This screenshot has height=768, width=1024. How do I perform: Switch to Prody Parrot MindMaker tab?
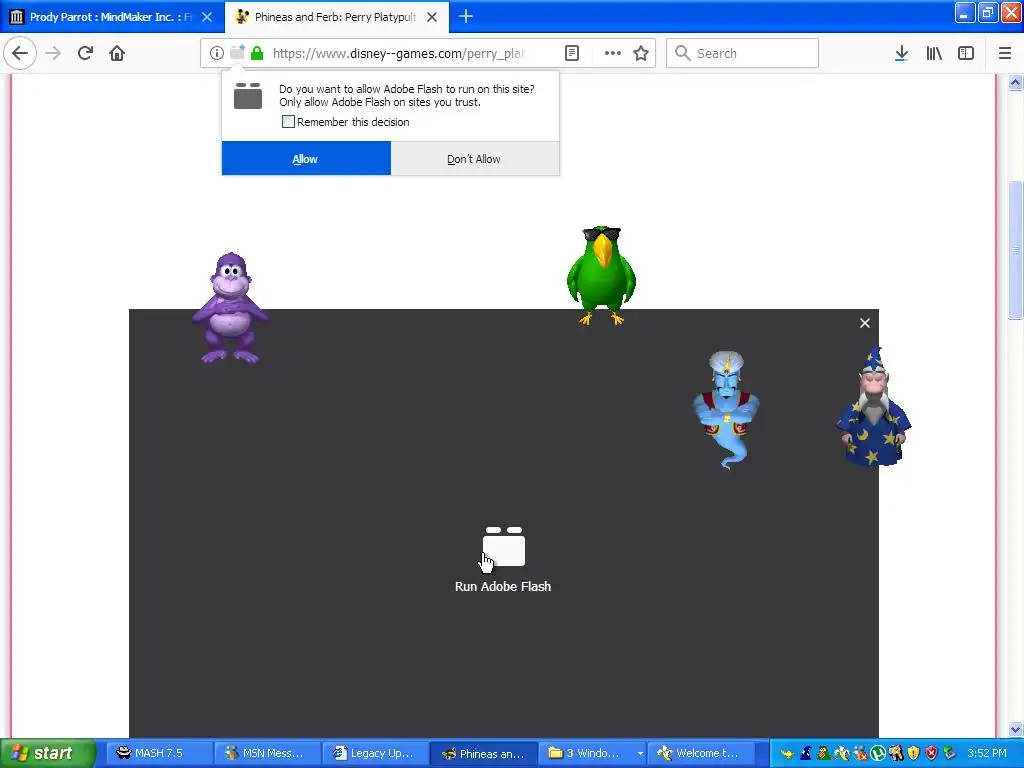[111, 17]
